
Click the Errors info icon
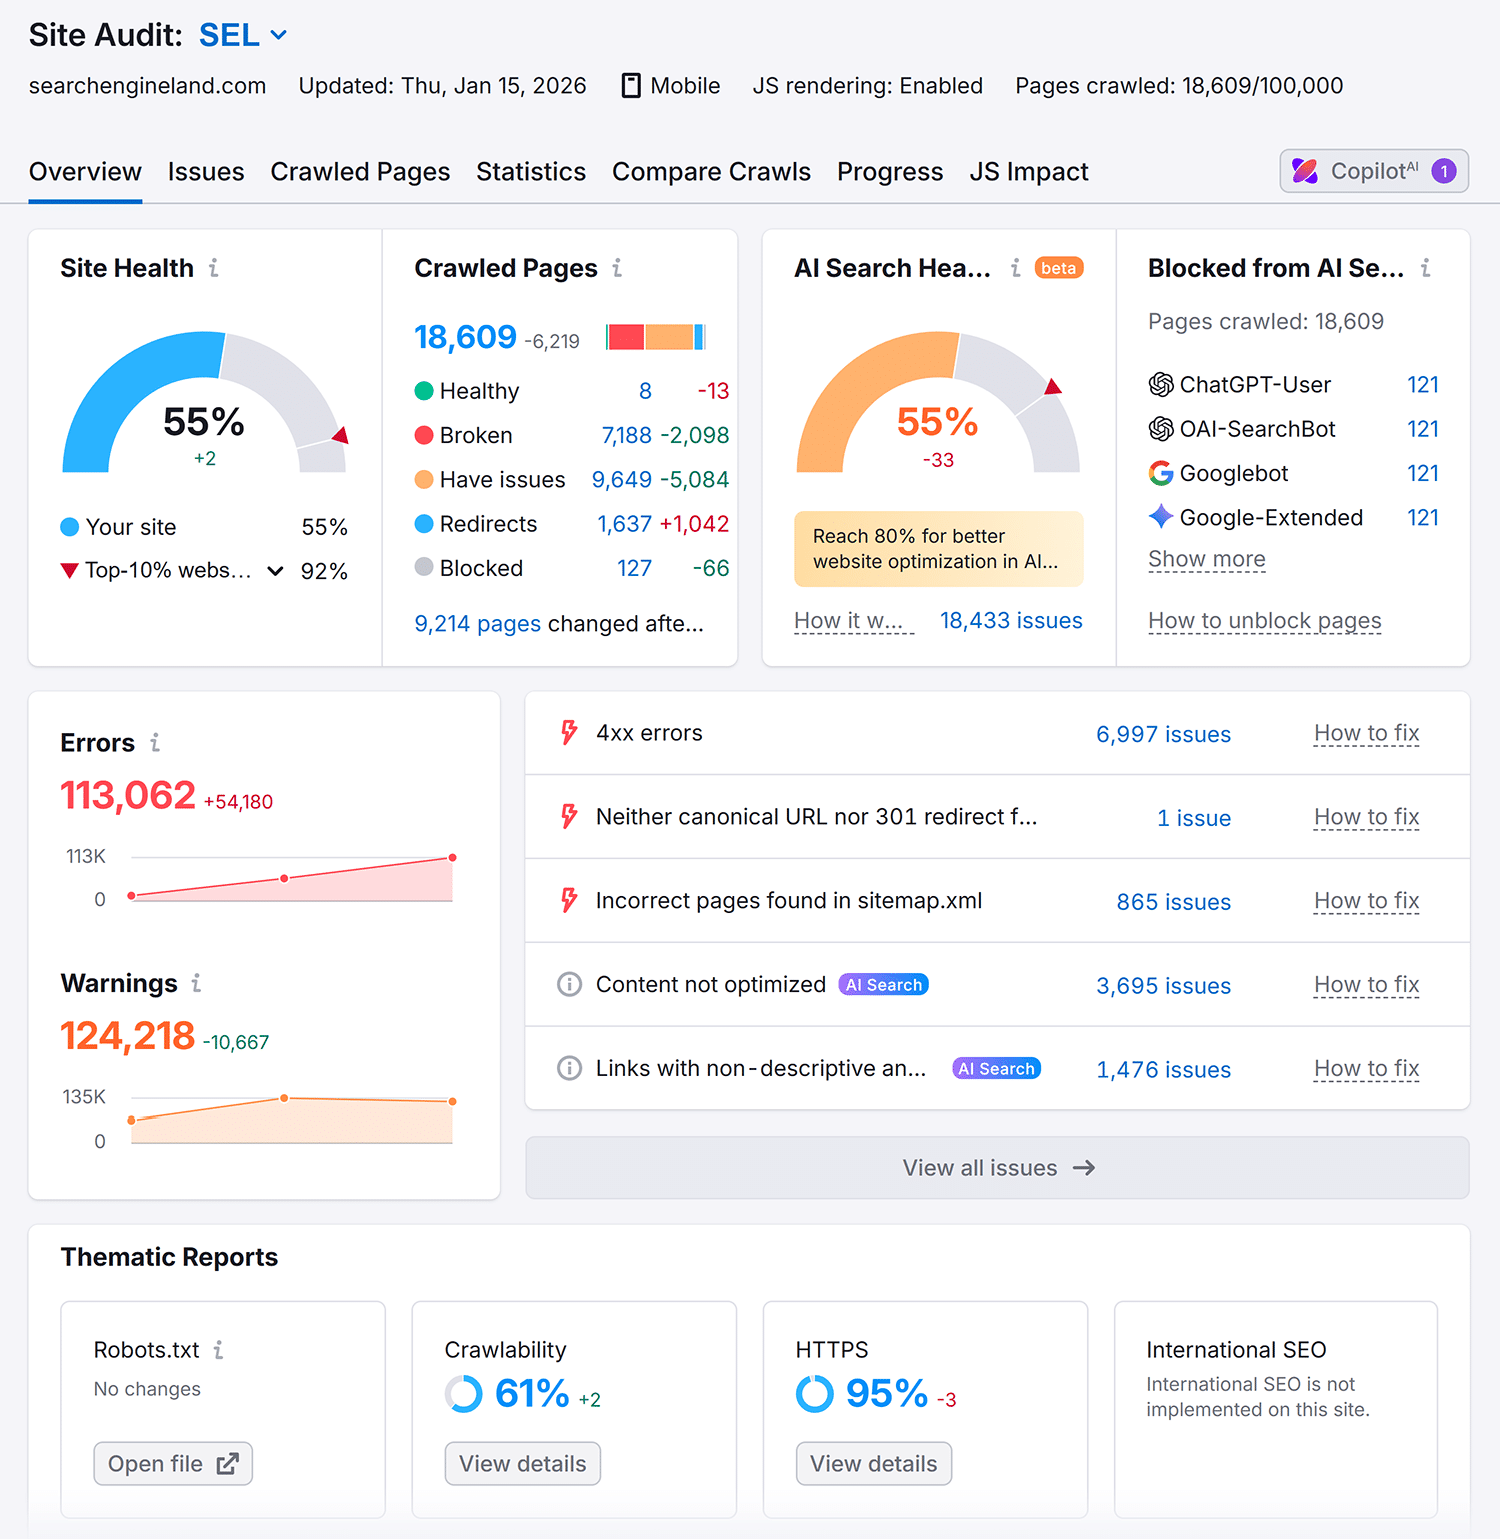tap(155, 743)
